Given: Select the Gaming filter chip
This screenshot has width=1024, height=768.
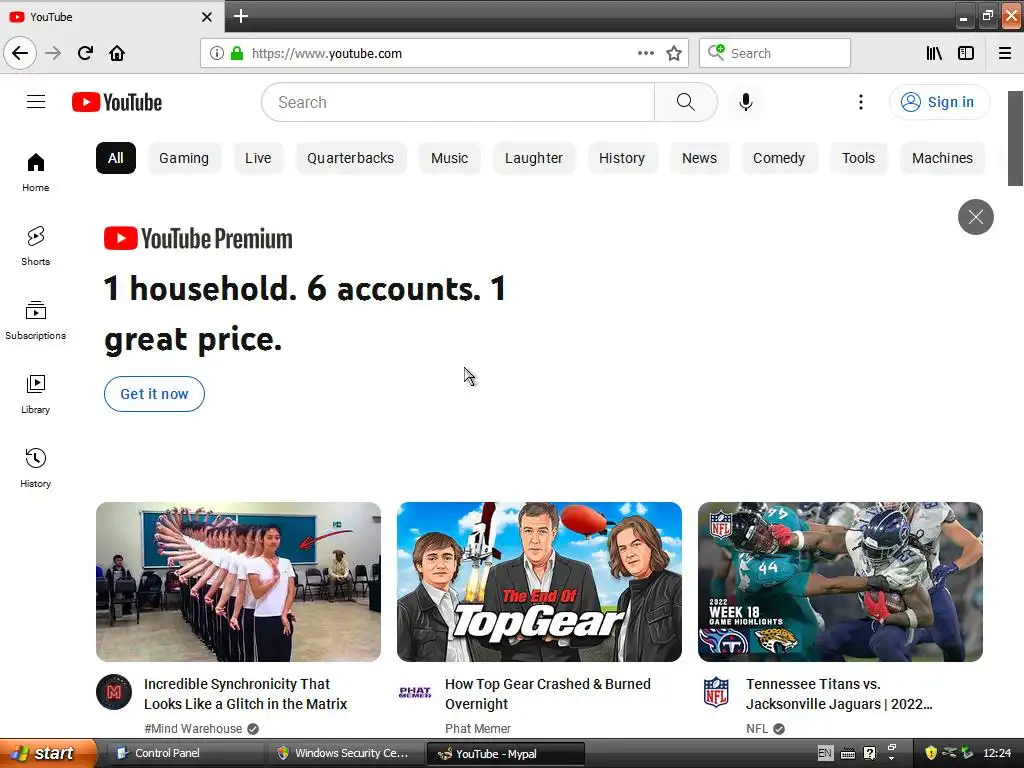Looking at the screenshot, I should pos(184,158).
